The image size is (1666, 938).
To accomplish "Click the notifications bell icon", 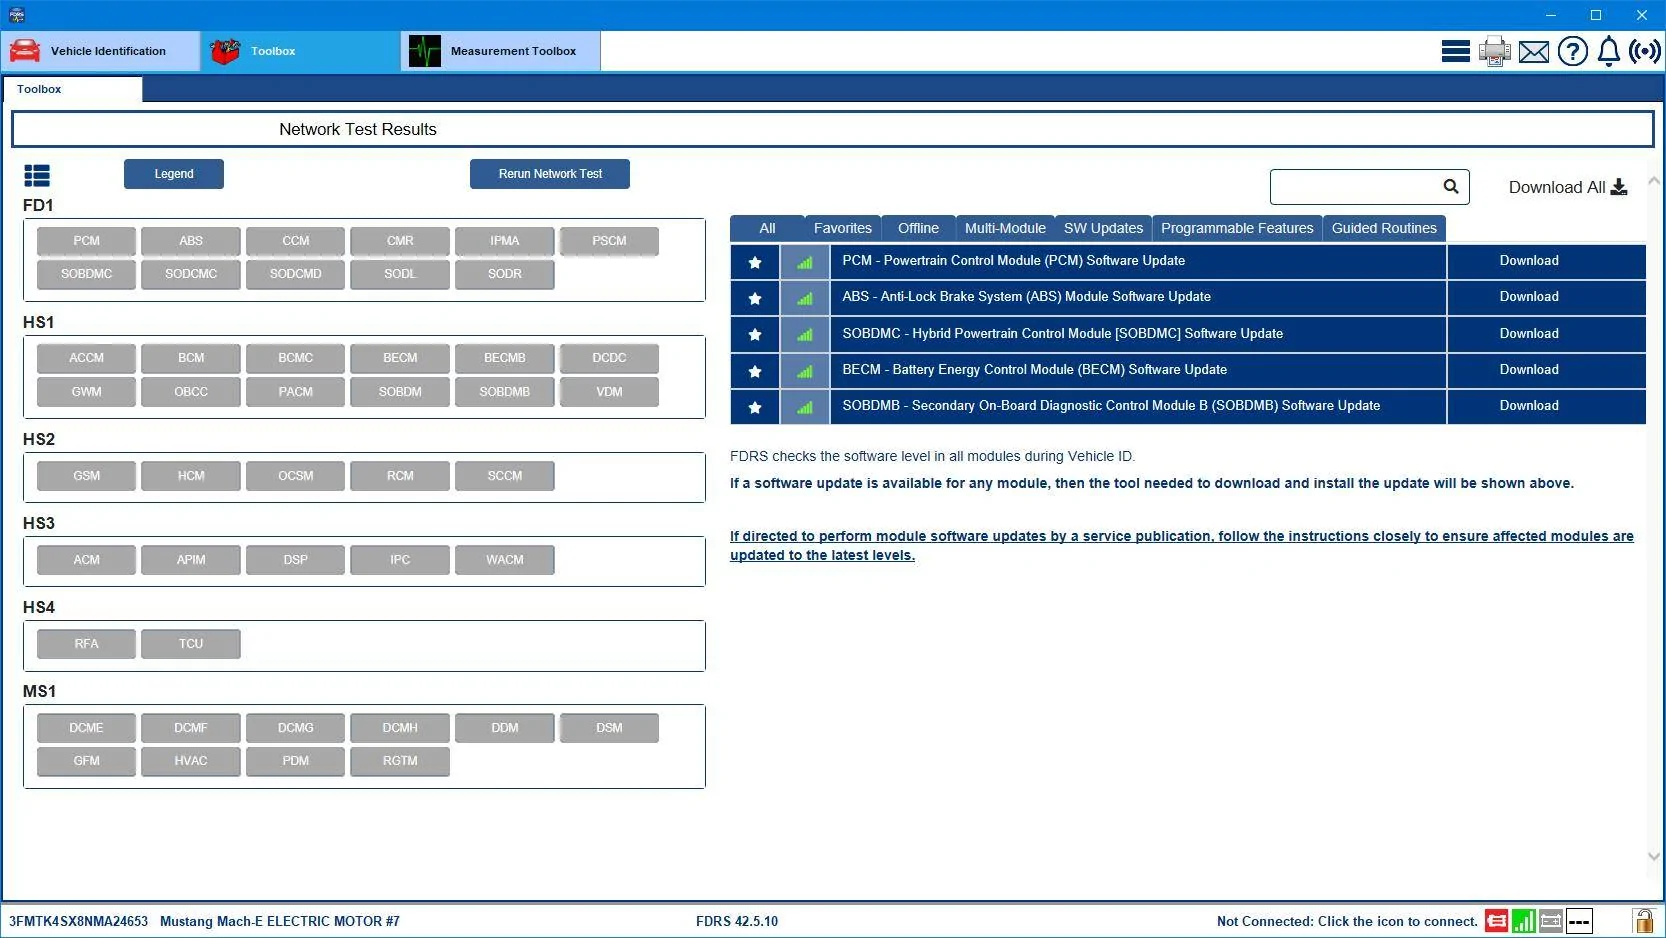I will (1609, 51).
